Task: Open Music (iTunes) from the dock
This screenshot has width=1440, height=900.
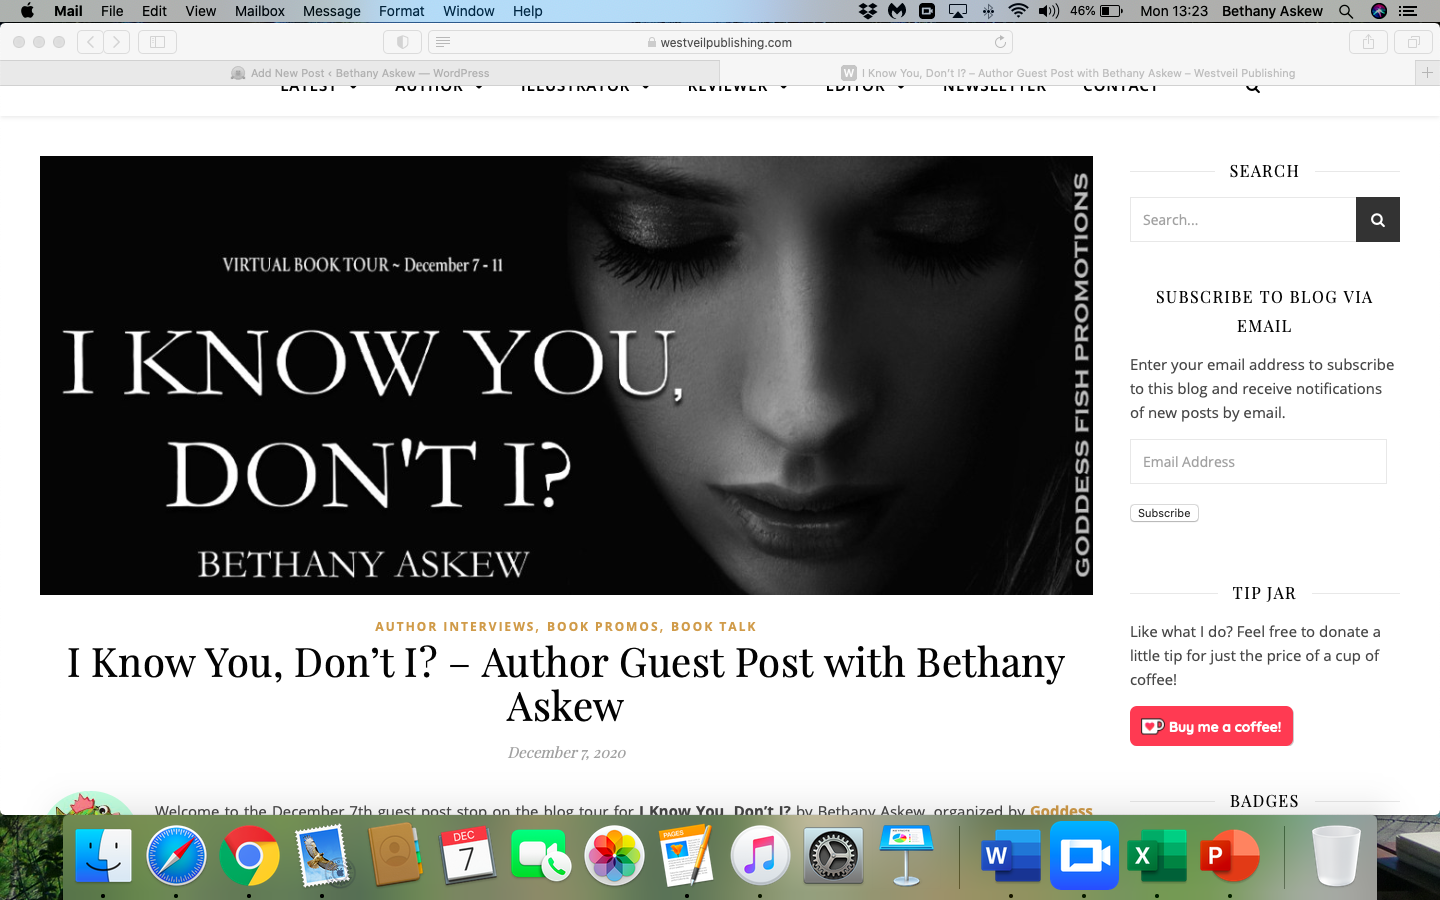Action: pos(760,856)
